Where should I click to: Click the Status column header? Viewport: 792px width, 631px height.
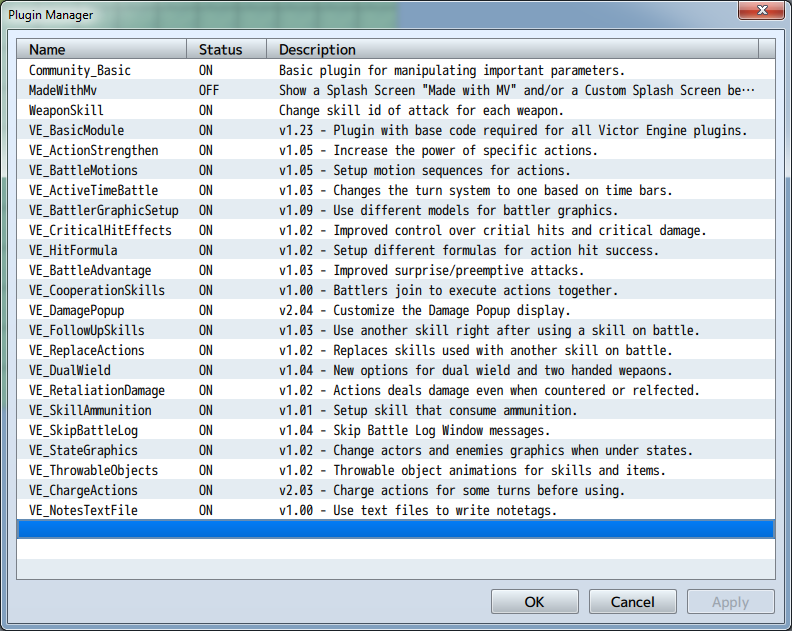coord(226,50)
